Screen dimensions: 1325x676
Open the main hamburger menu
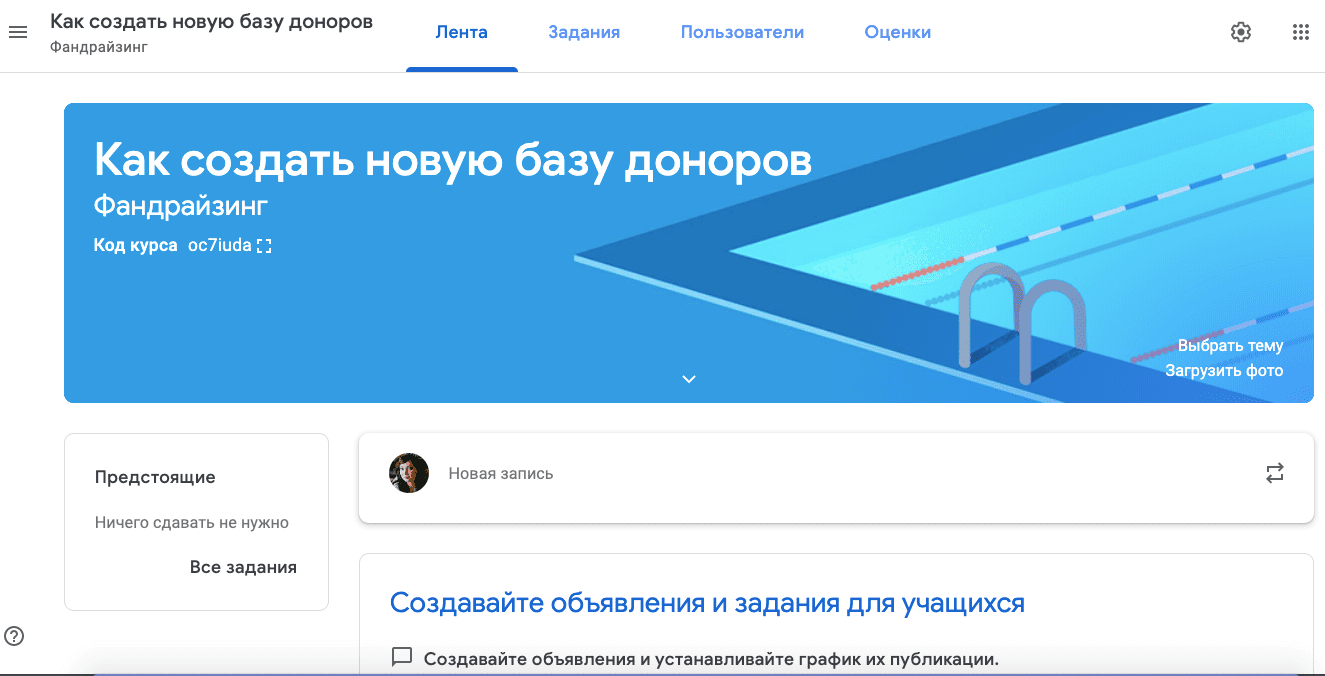pos(18,32)
